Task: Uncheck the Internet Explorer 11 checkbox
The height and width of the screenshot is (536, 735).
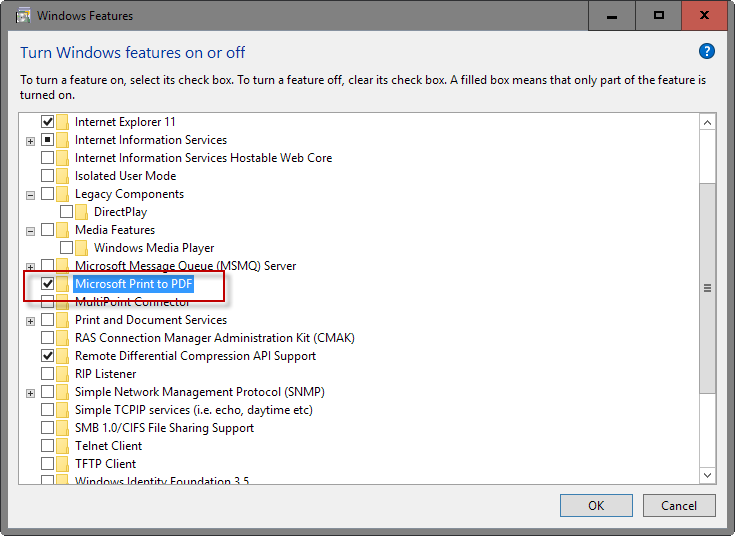Action: pyautogui.click(x=47, y=121)
